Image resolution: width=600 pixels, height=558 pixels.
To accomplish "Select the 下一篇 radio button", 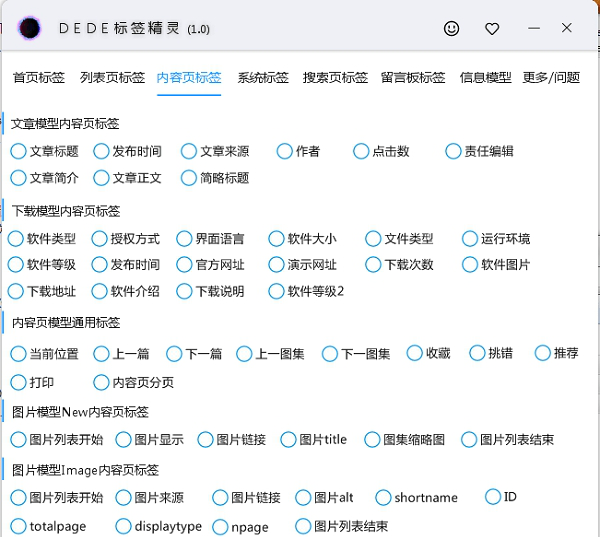I will pos(174,354).
